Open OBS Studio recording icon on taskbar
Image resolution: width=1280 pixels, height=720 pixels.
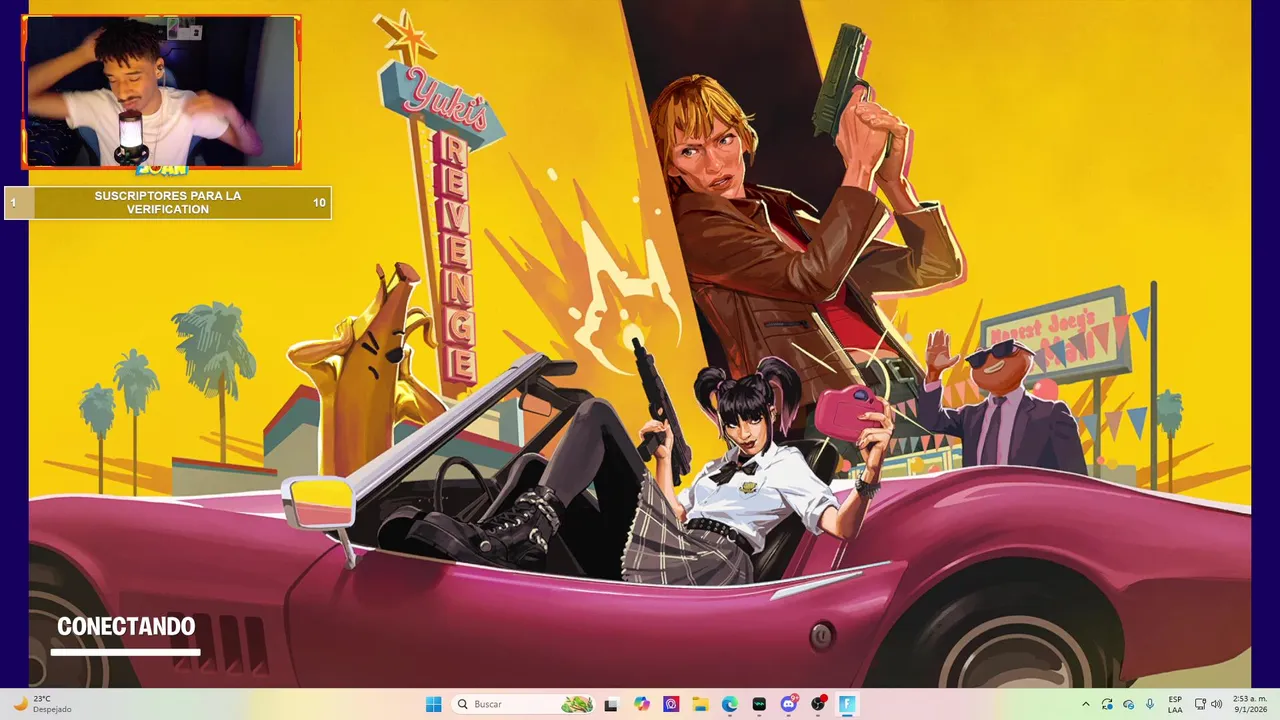[x=818, y=704]
